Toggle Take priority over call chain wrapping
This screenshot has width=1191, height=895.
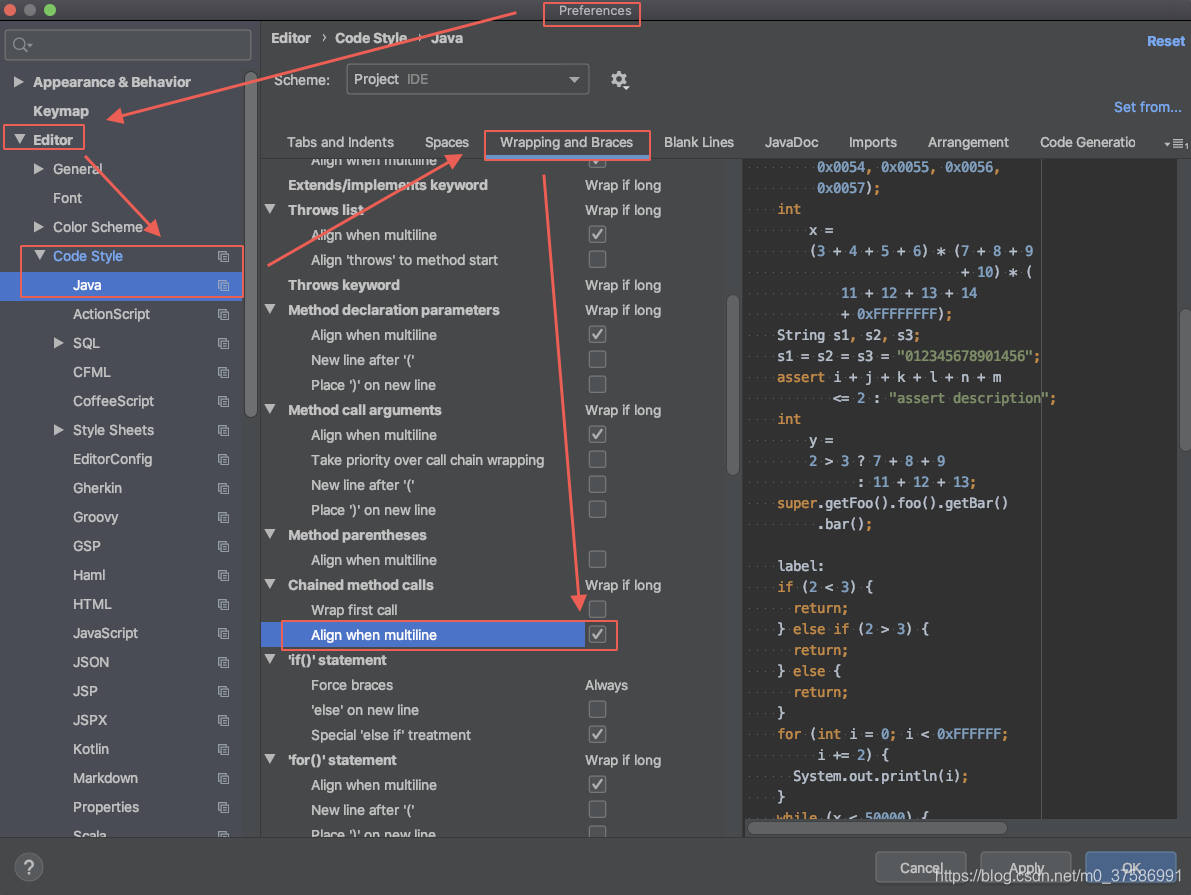coord(598,459)
